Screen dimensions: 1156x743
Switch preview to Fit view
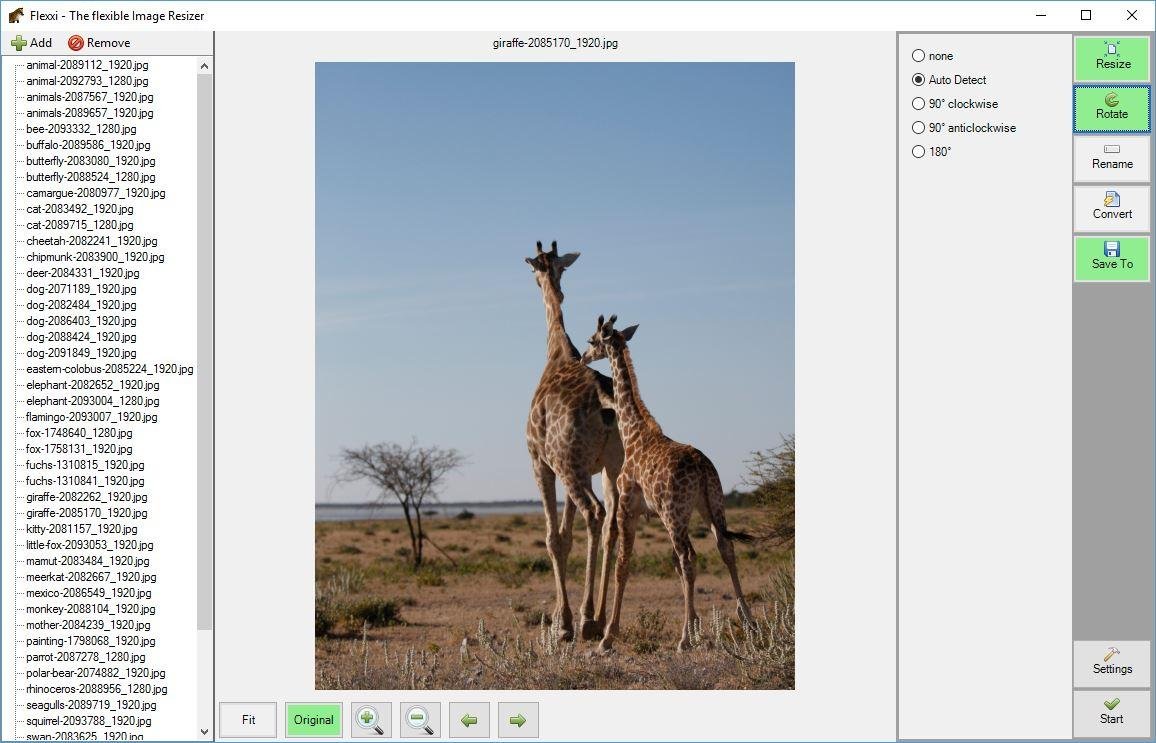point(248,719)
